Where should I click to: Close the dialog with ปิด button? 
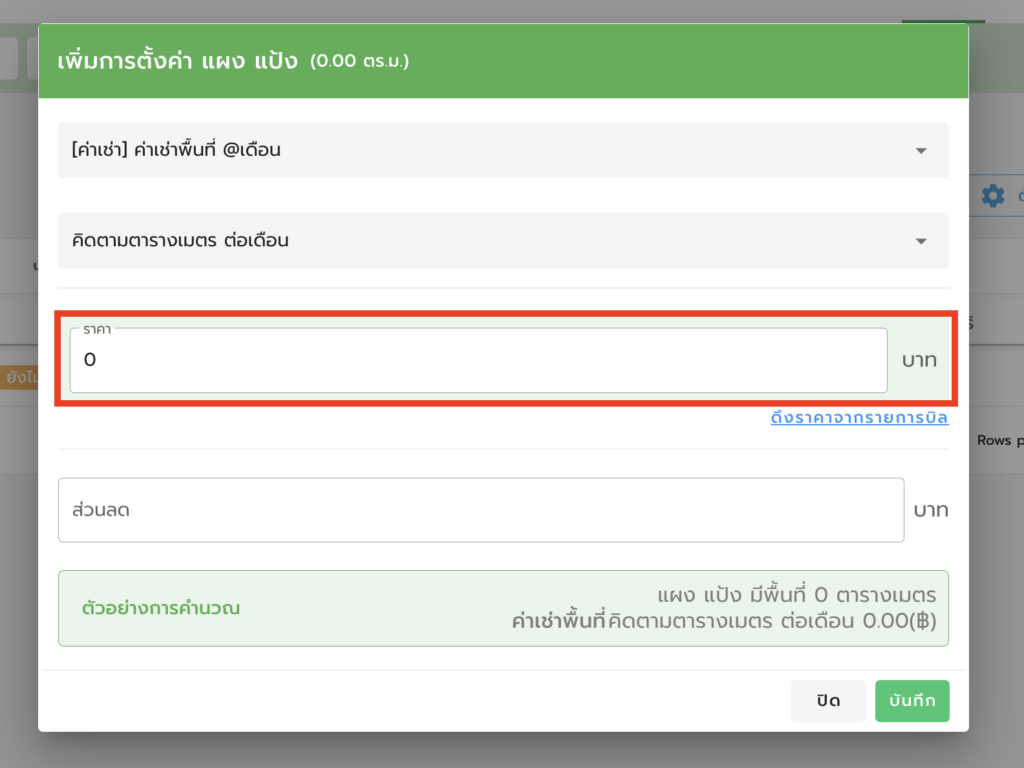click(x=828, y=701)
